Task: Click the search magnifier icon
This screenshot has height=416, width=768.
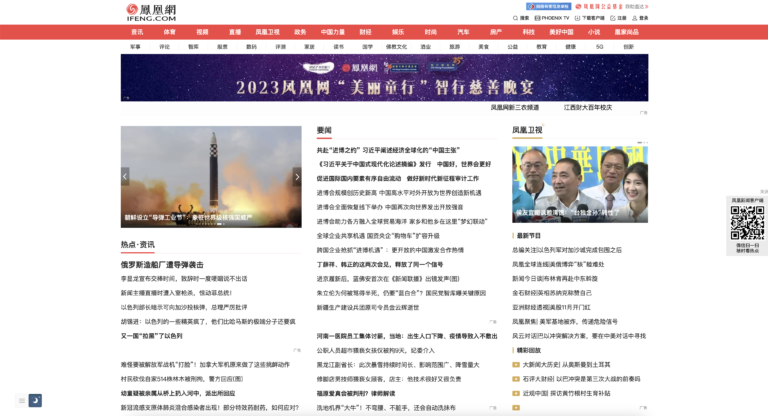Action: coord(515,18)
